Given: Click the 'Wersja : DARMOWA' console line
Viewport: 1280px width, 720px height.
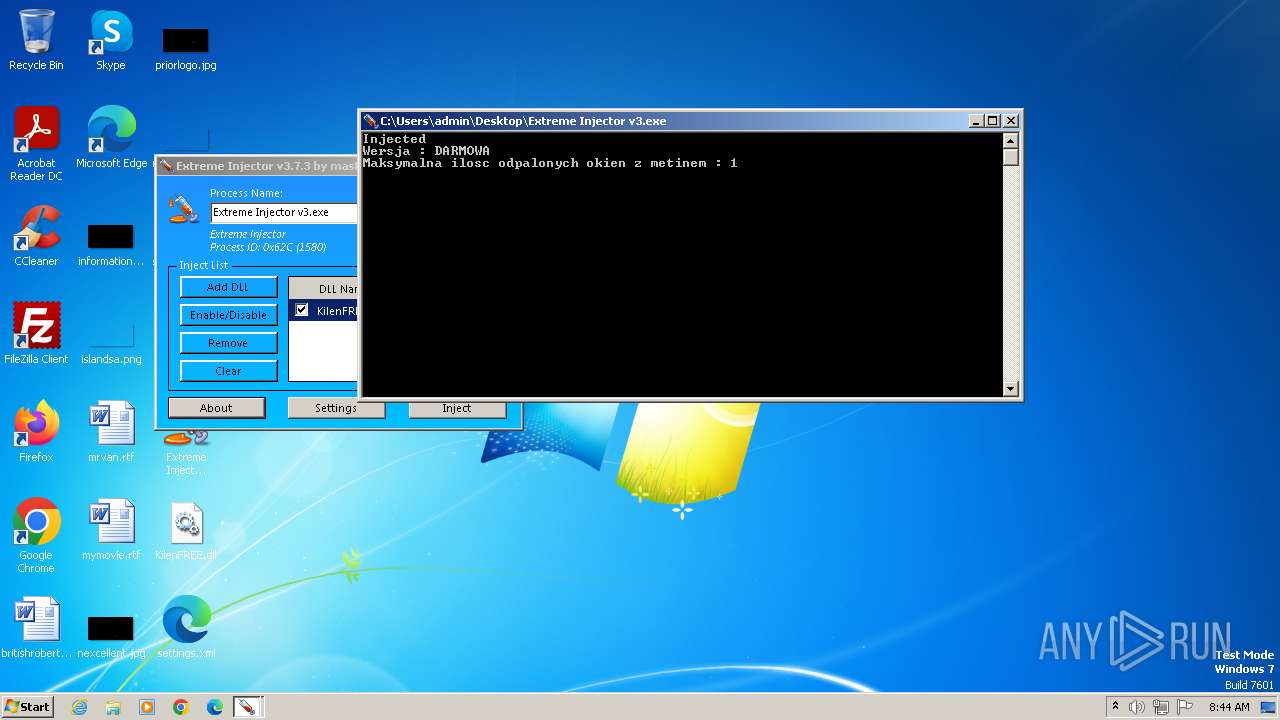Looking at the screenshot, I should coord(426,151).
